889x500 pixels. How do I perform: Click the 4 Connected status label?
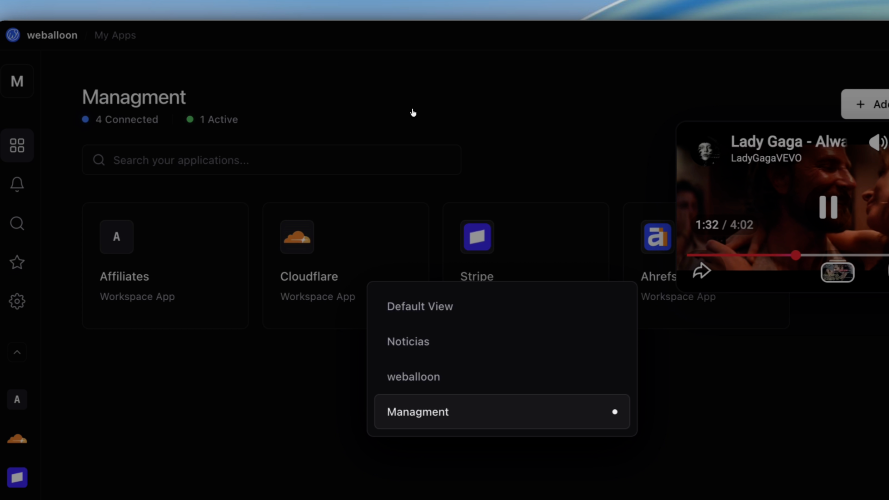coord(126,120)
